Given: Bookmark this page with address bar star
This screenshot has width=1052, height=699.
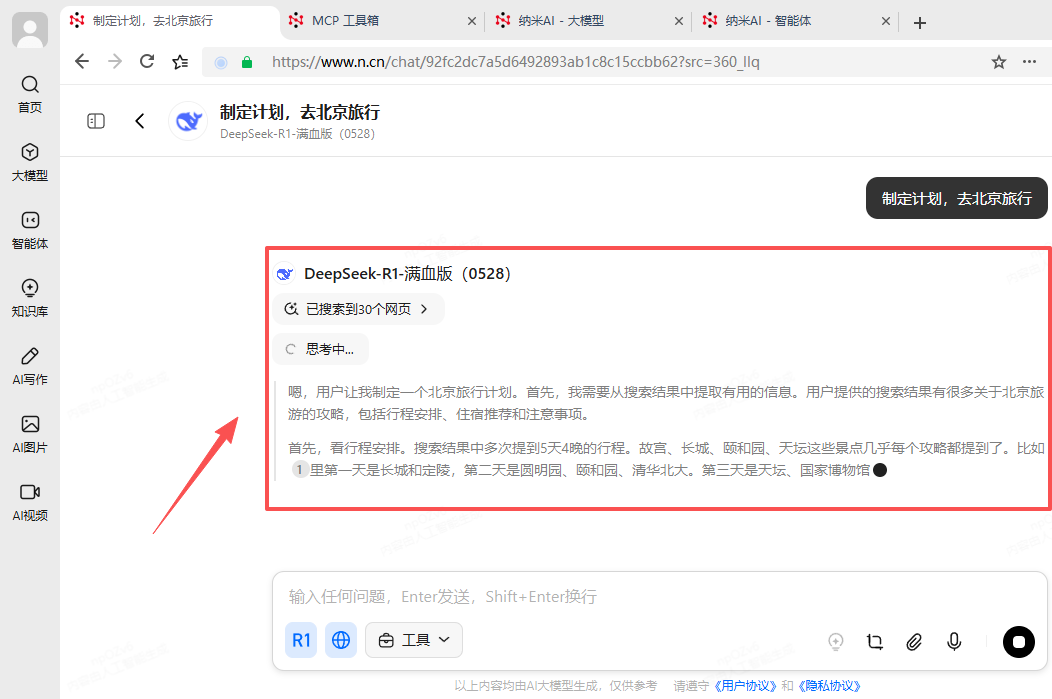Looking at the screenshot, I should [998, 62].
